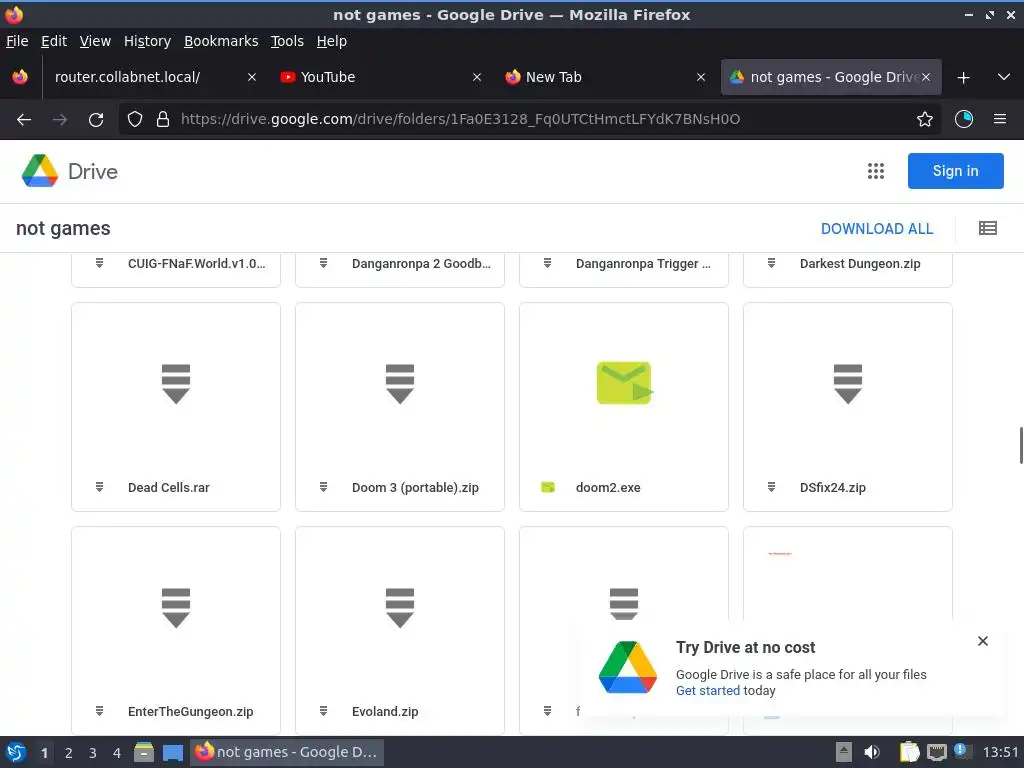Open the Firefox account circle icon
This screenshot has height=768, width=1024.
(x=964, y=120)
